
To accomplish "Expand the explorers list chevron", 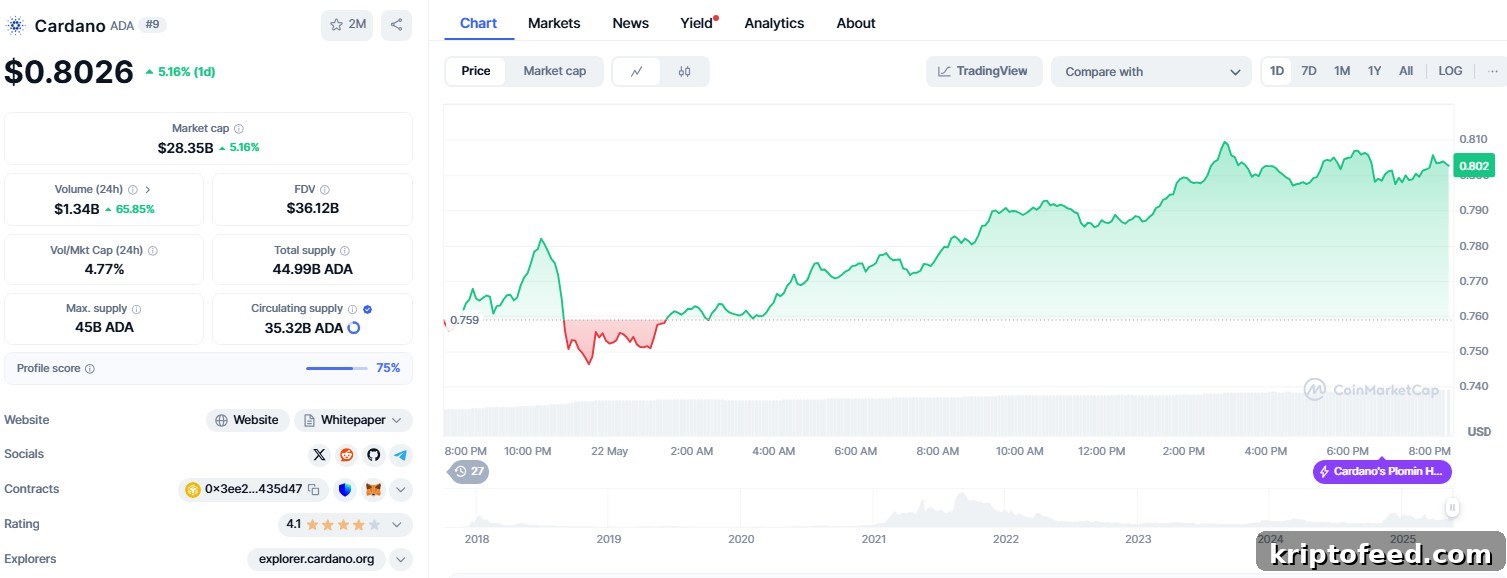I will pyautogui.click(x=401, y=559).
